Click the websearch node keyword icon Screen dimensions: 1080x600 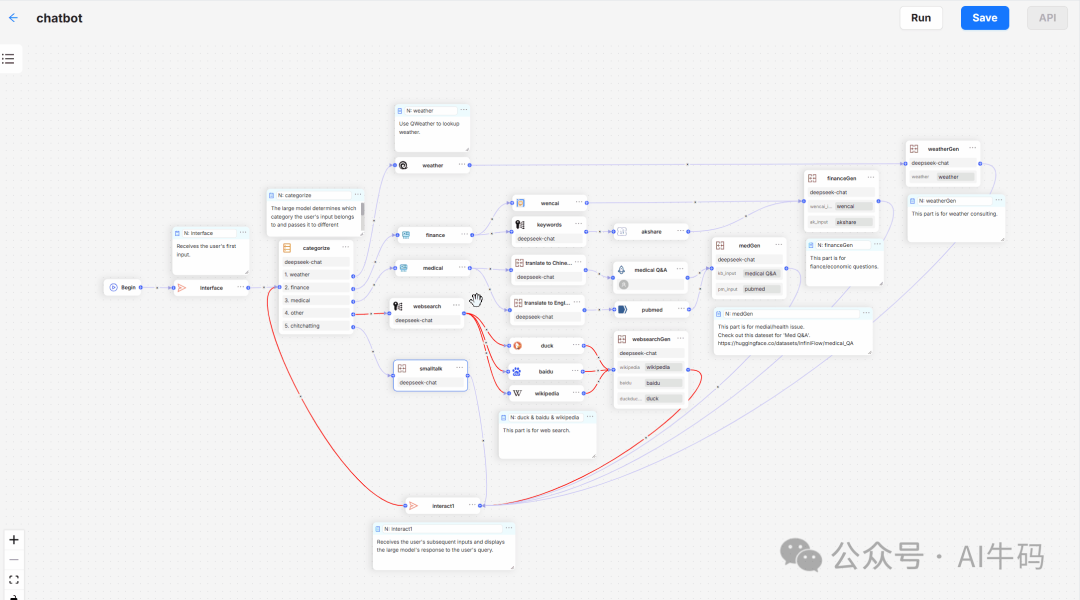tap(397, 306)
